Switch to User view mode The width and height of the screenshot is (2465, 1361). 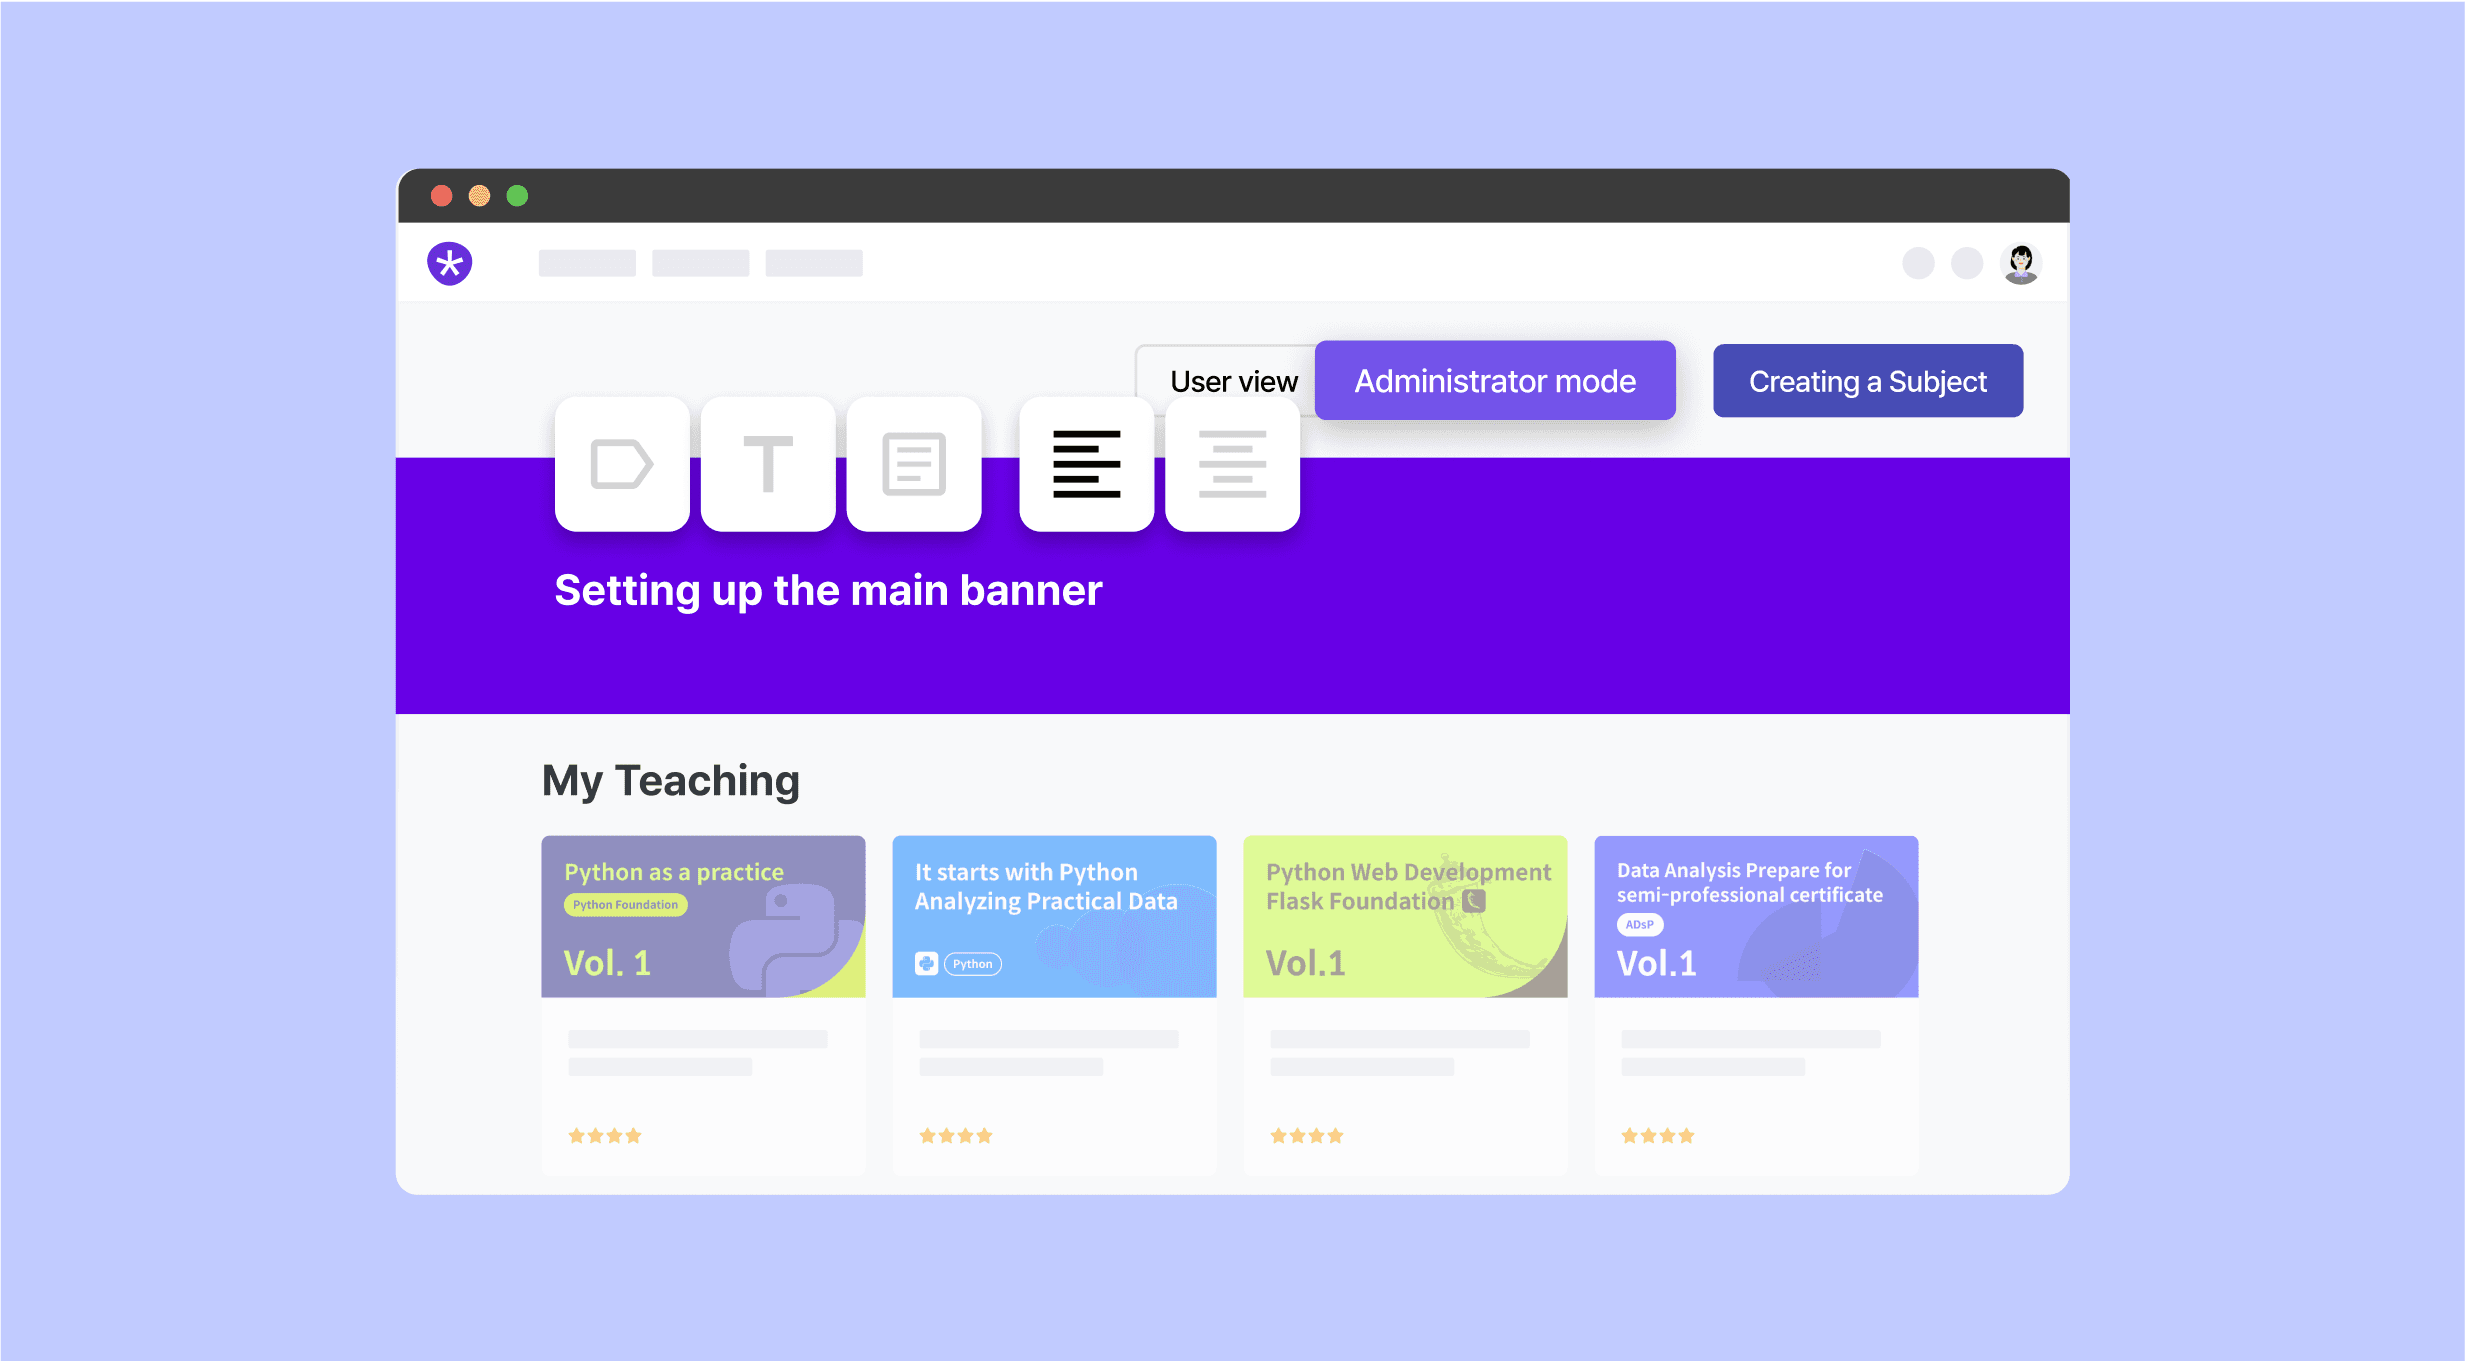1232,380
